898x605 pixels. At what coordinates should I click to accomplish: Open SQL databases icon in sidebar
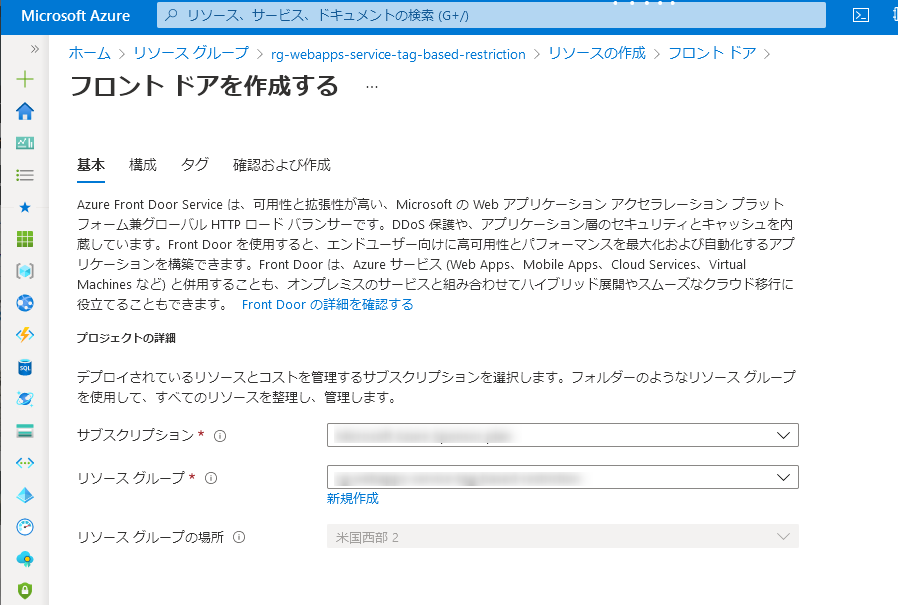[x=25, y=367]
